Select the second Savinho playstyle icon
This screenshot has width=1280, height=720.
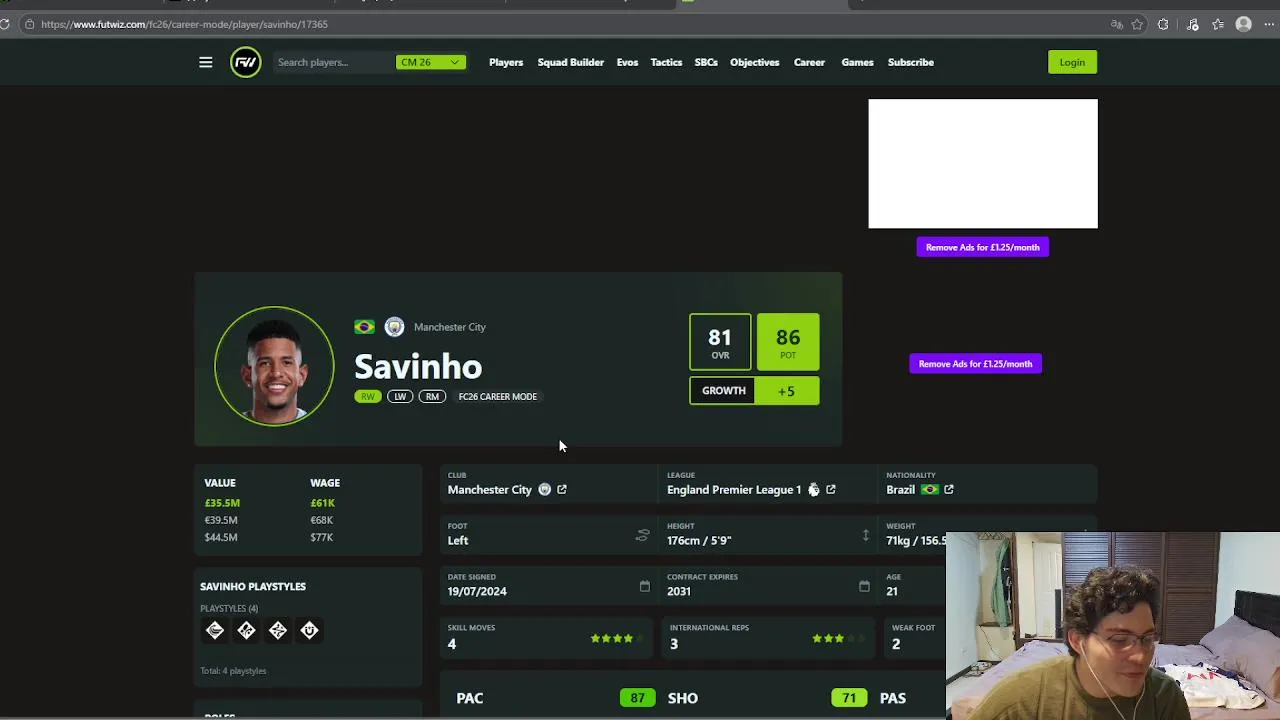coord(246,630)
